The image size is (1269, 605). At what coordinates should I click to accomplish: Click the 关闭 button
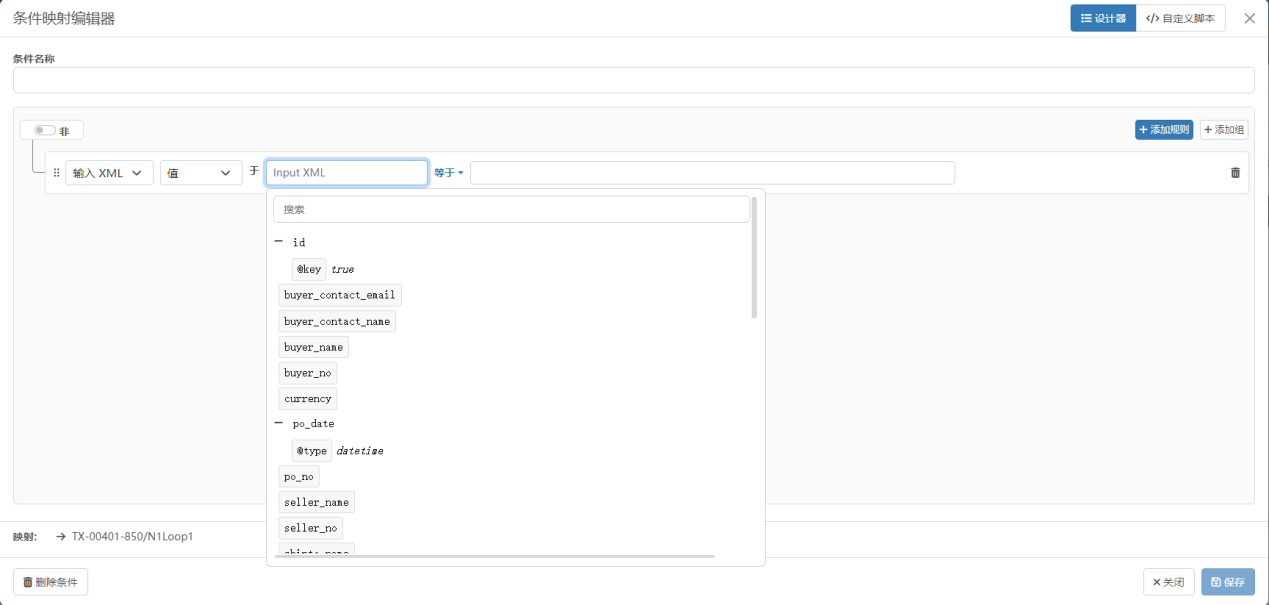point(1168,582)
